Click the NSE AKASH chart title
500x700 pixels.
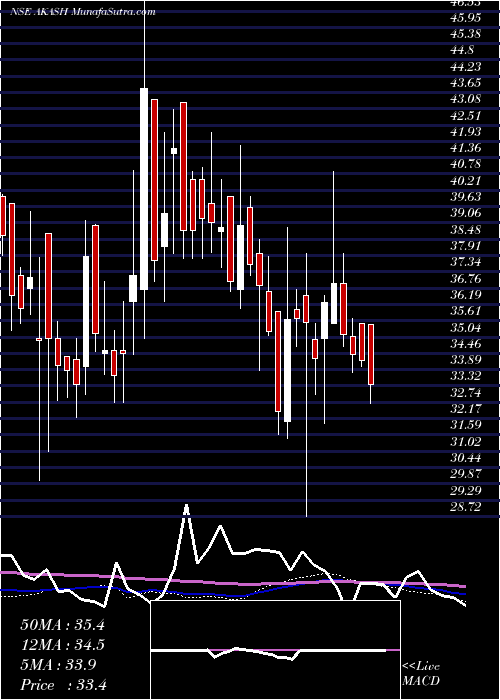pyautogui.click(x=83, y=12)
